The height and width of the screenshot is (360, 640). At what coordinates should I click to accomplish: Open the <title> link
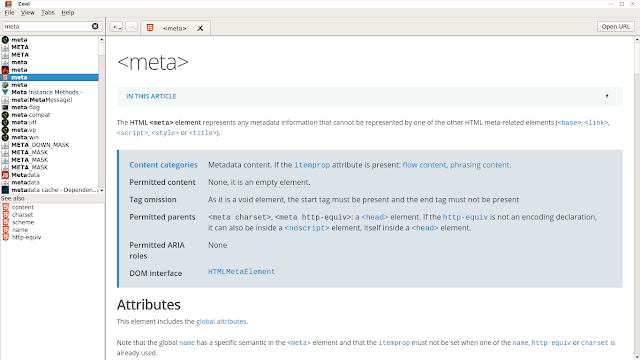coord(202,133)
